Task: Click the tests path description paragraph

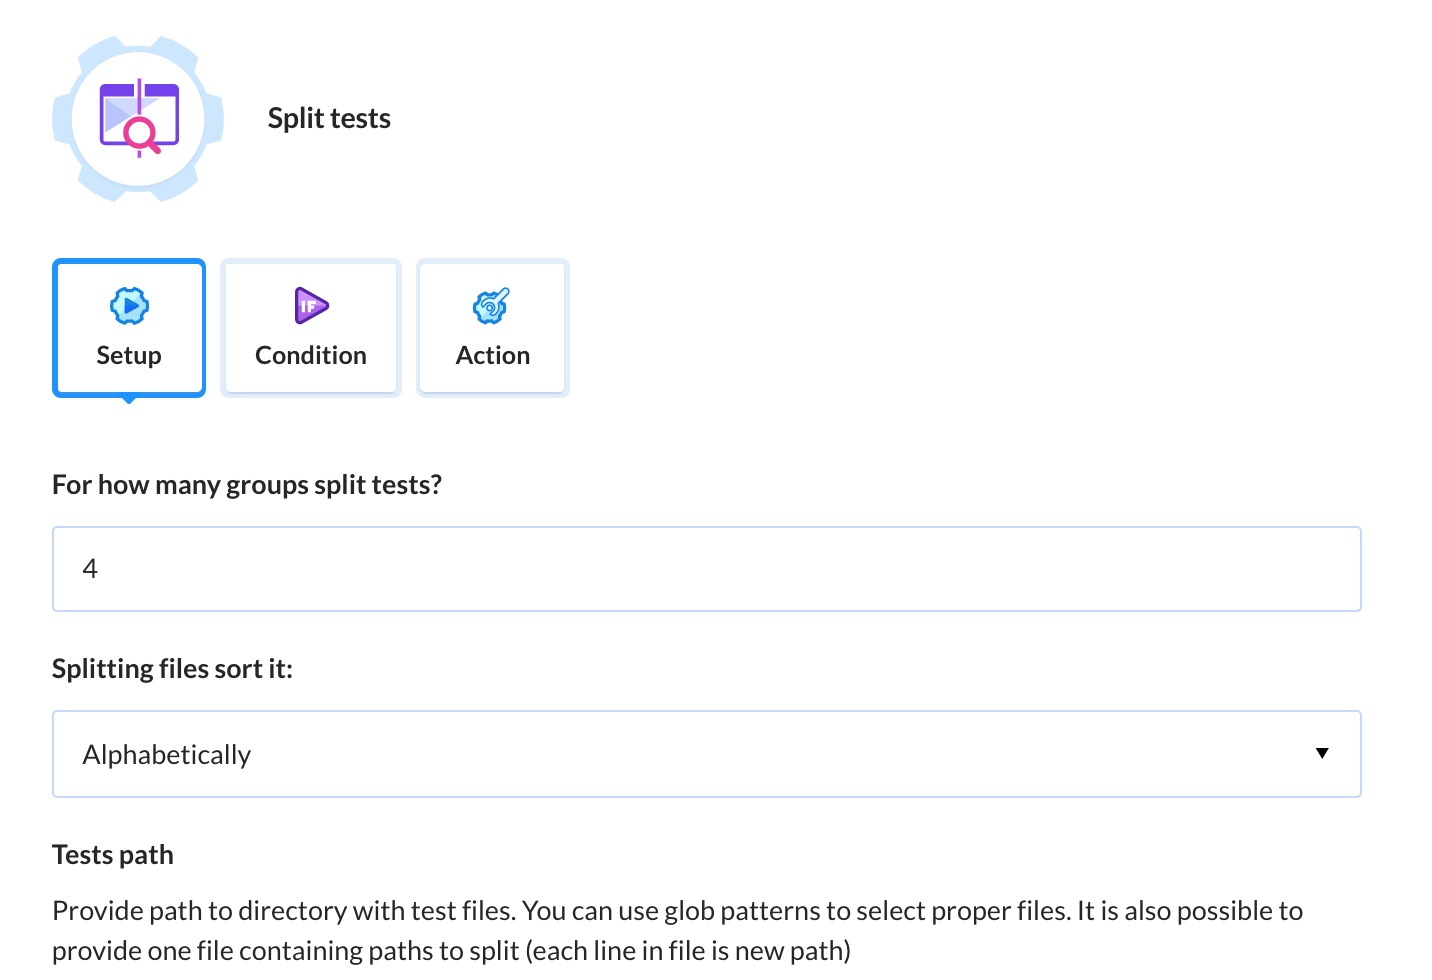Action: 678,930
